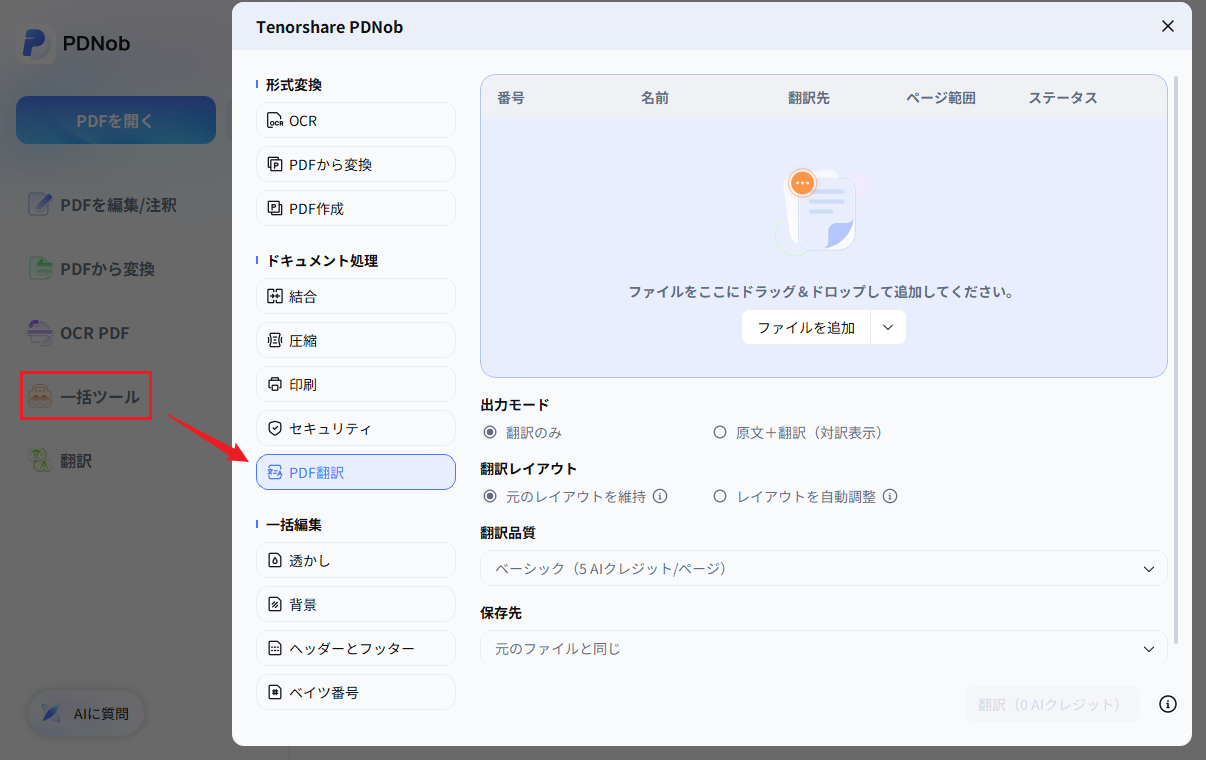Image resolution: width=1206 pixels, height=760 pixels.
Task: Click the info icon beside レイアウトを自動調整
Action: pyautogui.click(x=890, y=496)
